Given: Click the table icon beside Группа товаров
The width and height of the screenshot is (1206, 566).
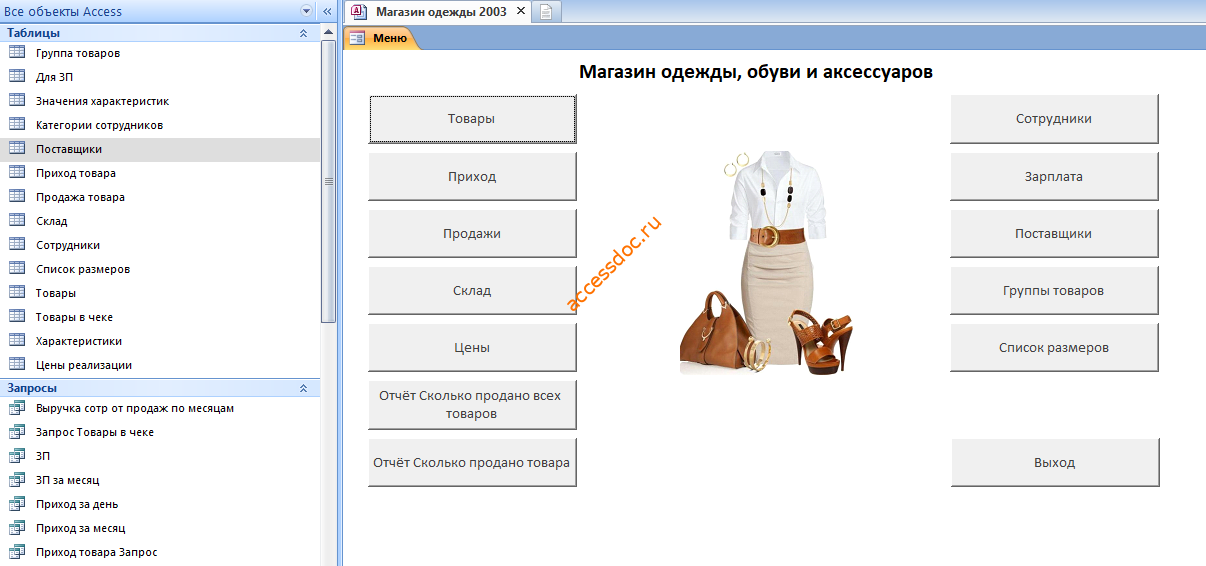Looking at the screenshot, I should pos(17,52).
